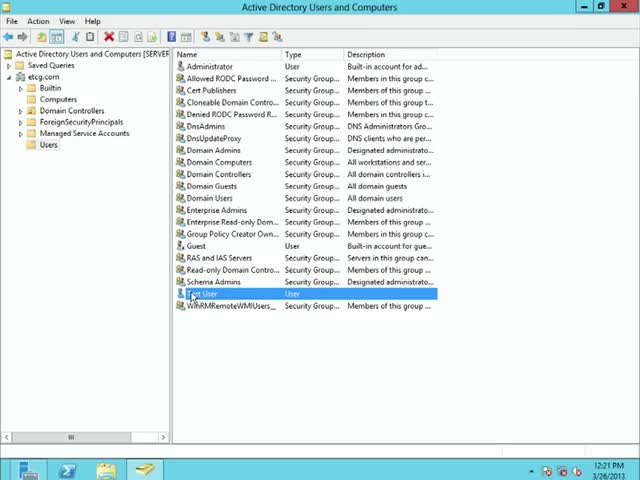The width and height of the screenshot is (640, 480).
Task: Select the Cert Publishers group
Action: (x=306, y=90)
